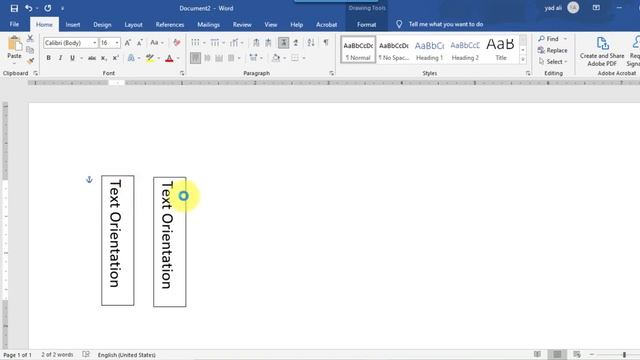Switch to the References tab

coord(170,24)
